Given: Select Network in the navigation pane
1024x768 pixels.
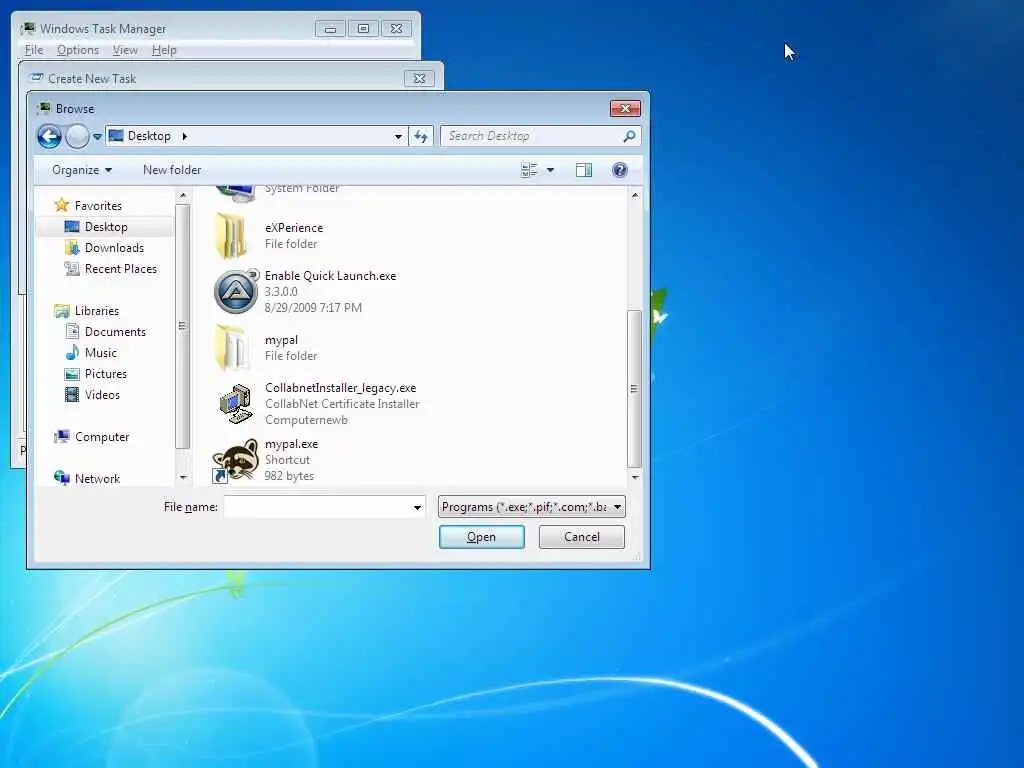Looking at the screenshot, I should 97,479.
